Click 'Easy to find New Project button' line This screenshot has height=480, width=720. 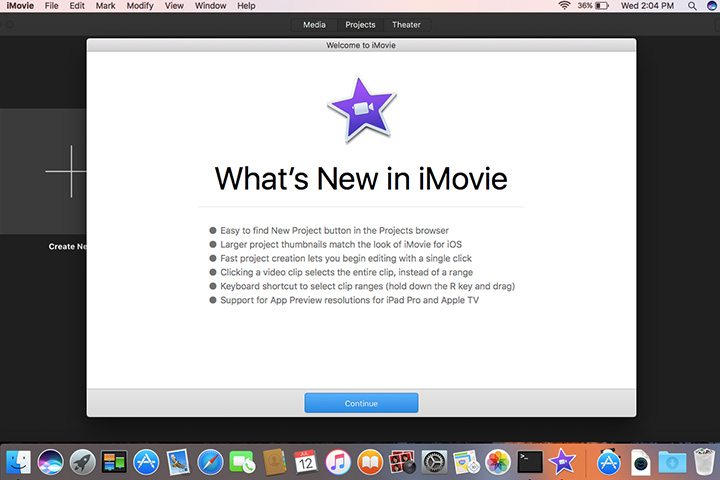click(x=334, y=230)
